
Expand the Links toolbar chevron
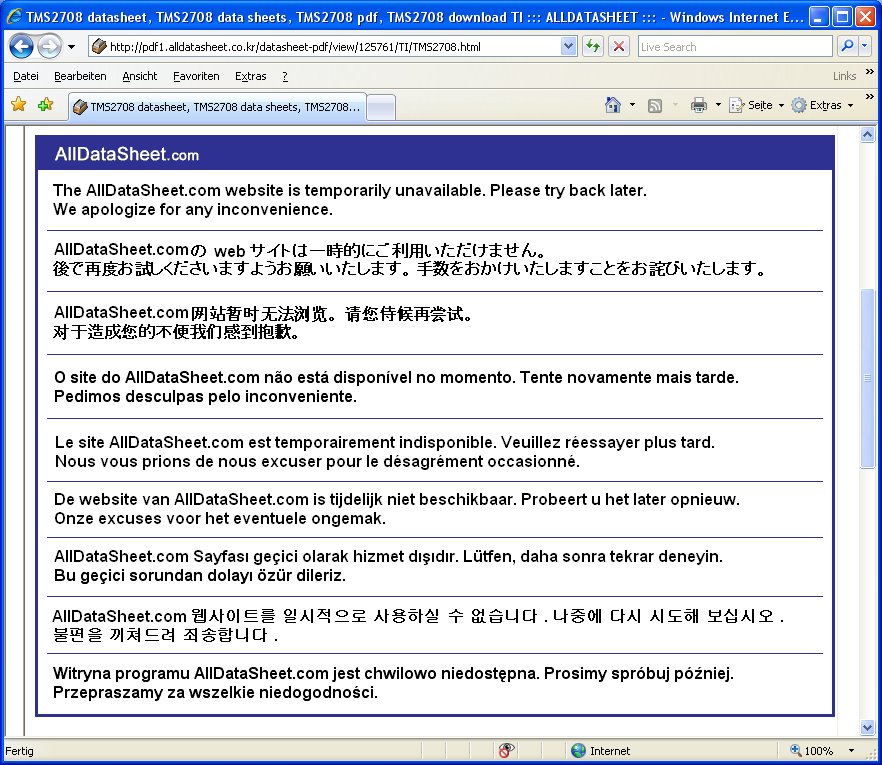pos(870,71)
